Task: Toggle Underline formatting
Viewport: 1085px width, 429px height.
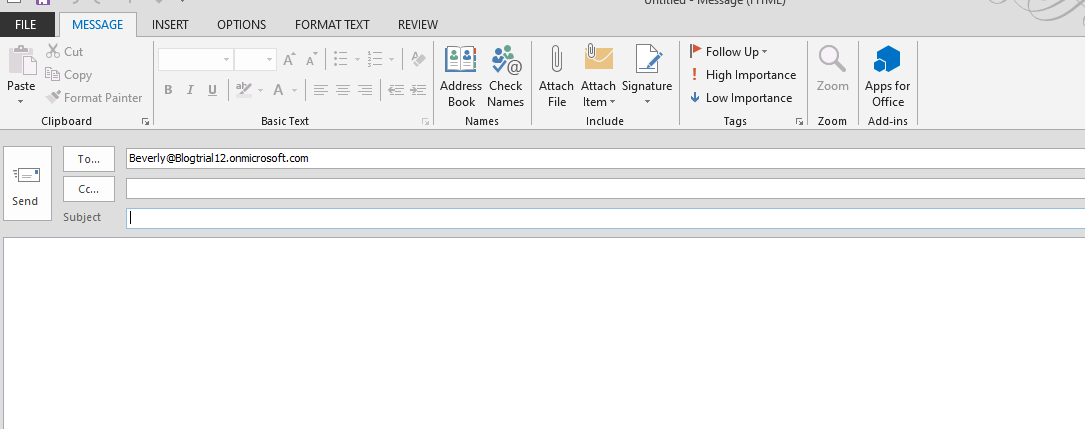Action: (212, 90)
